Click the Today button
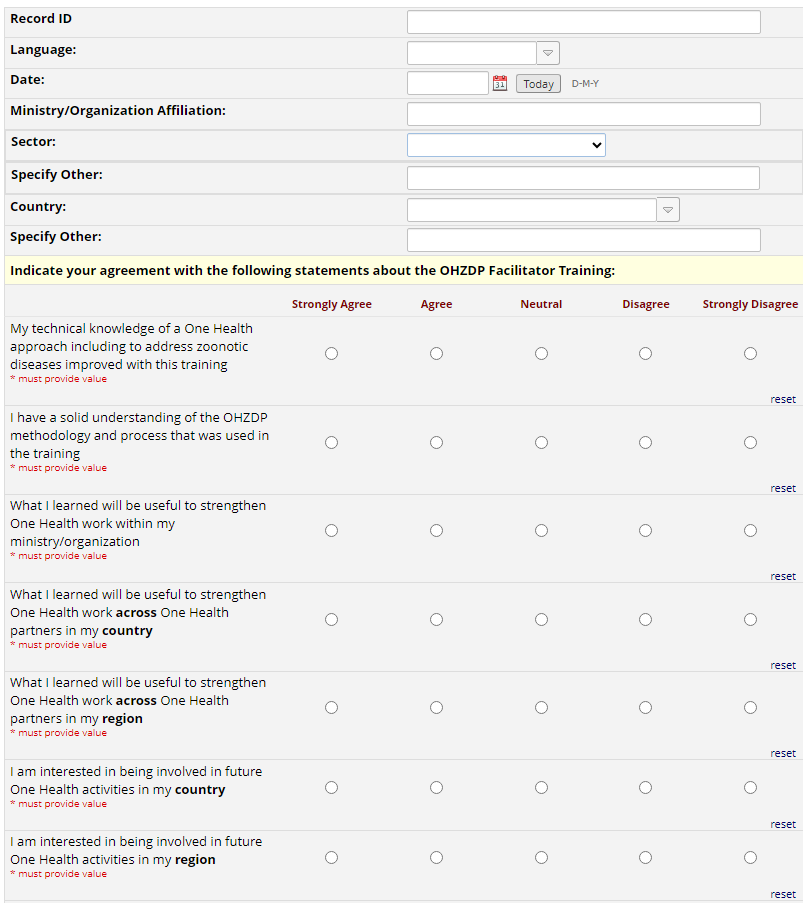 pyautogui.click(x=538, y=84)
